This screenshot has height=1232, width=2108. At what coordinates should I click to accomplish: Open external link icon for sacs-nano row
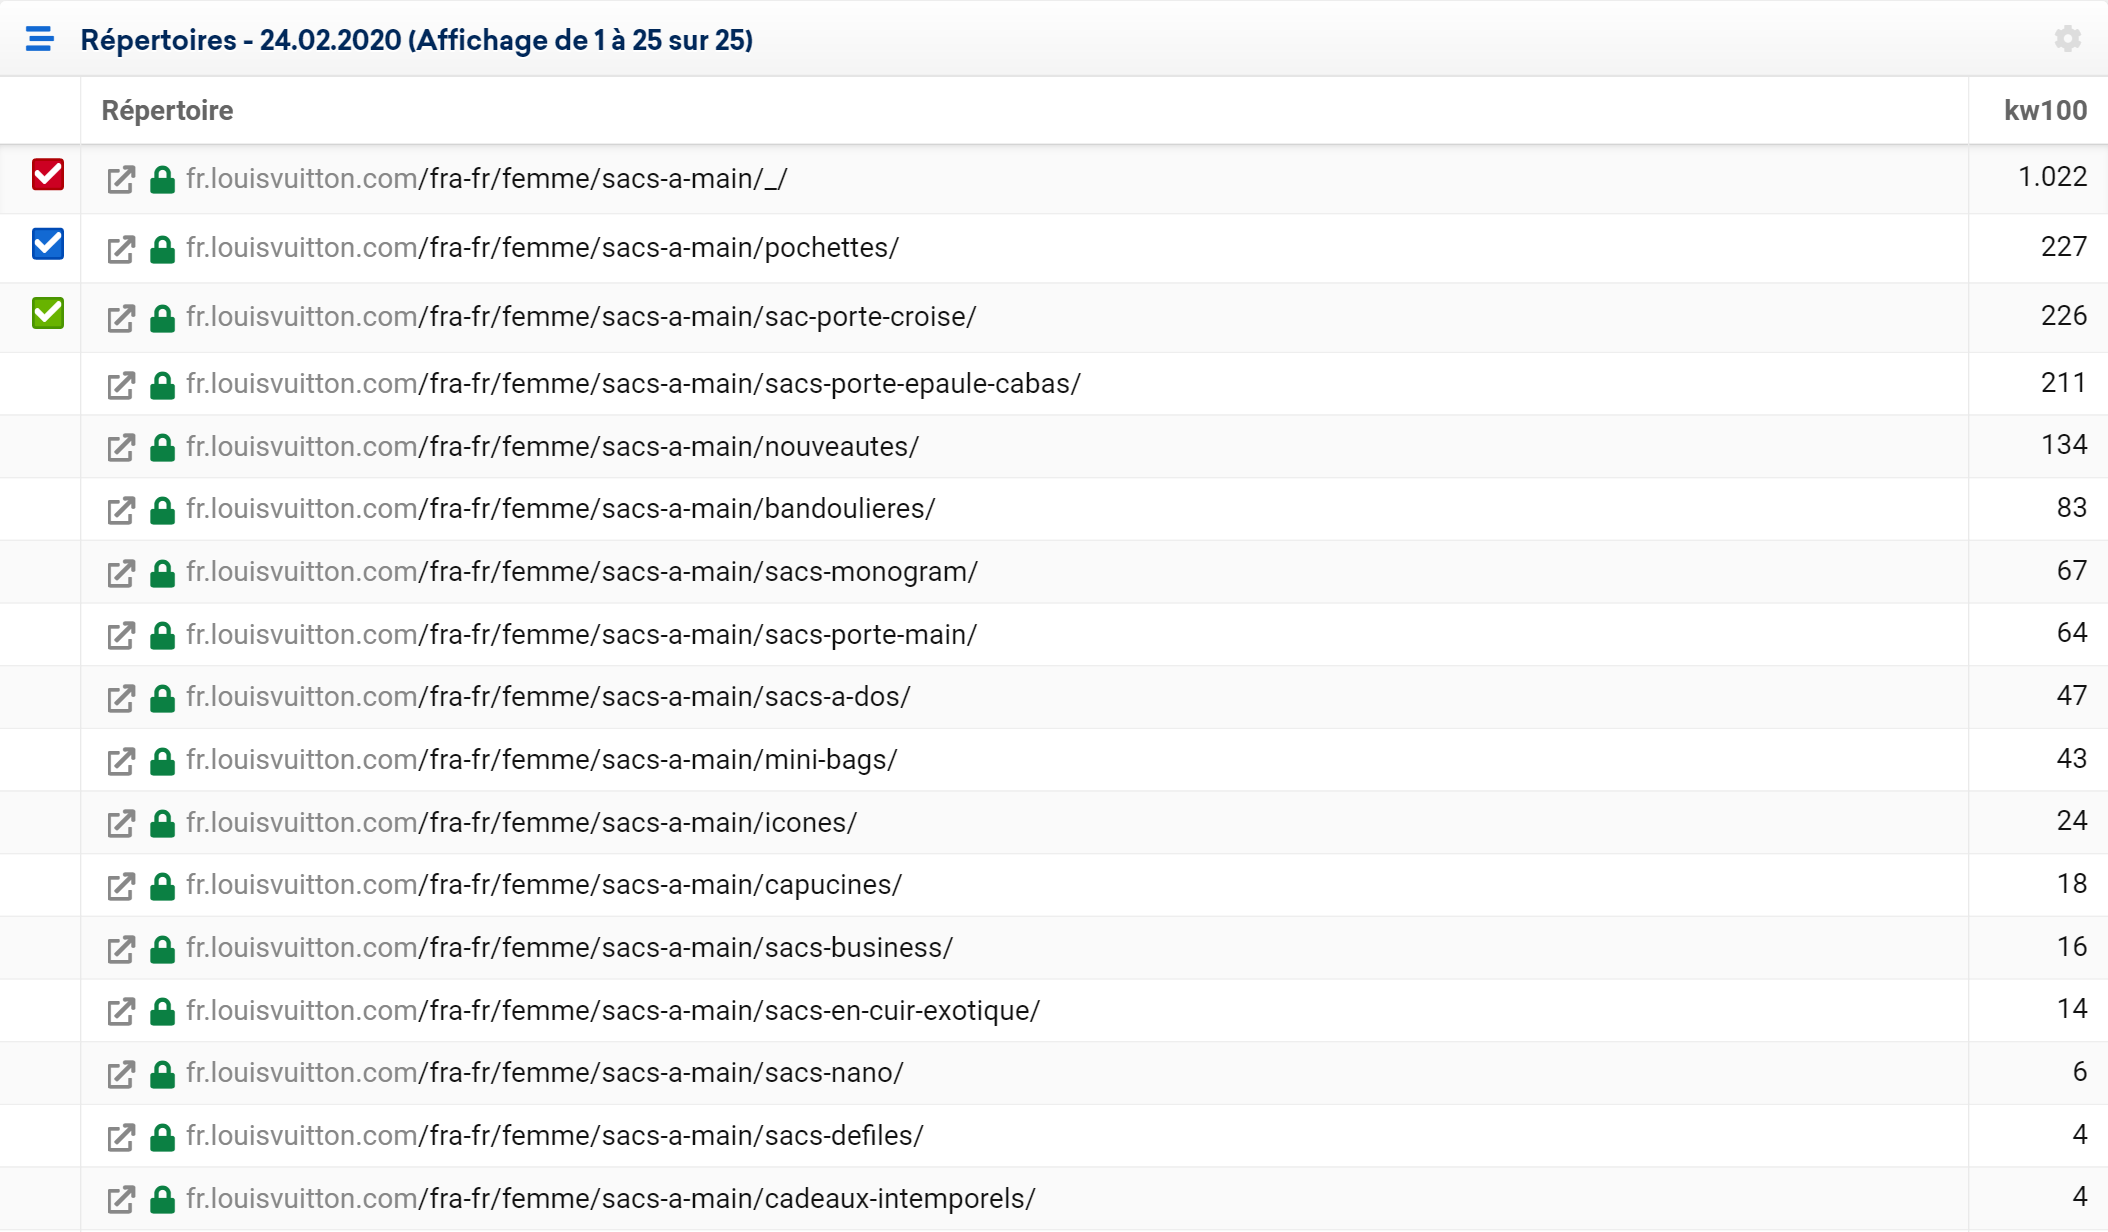coord(121,1074)
